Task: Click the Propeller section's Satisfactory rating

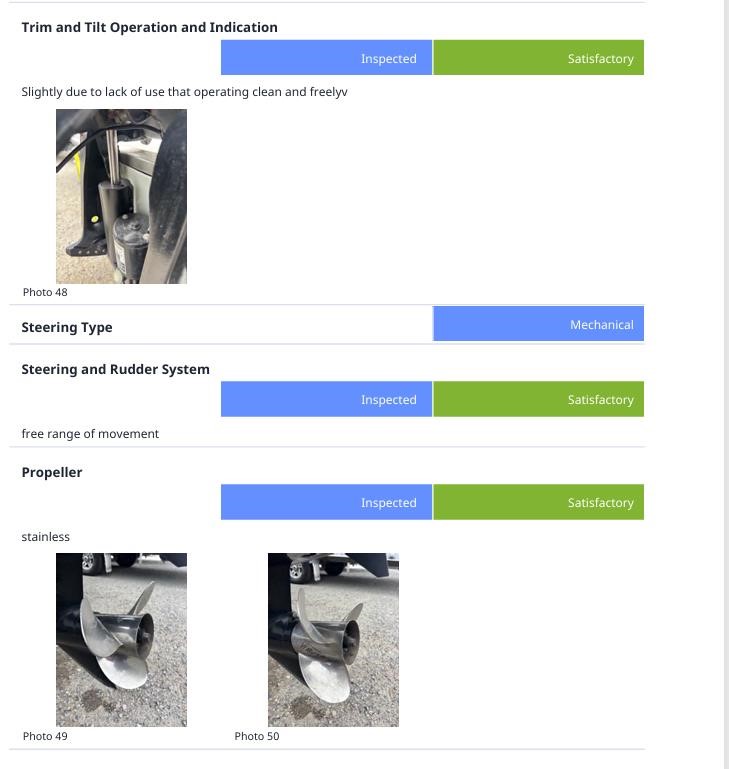Action: point(538,502)
